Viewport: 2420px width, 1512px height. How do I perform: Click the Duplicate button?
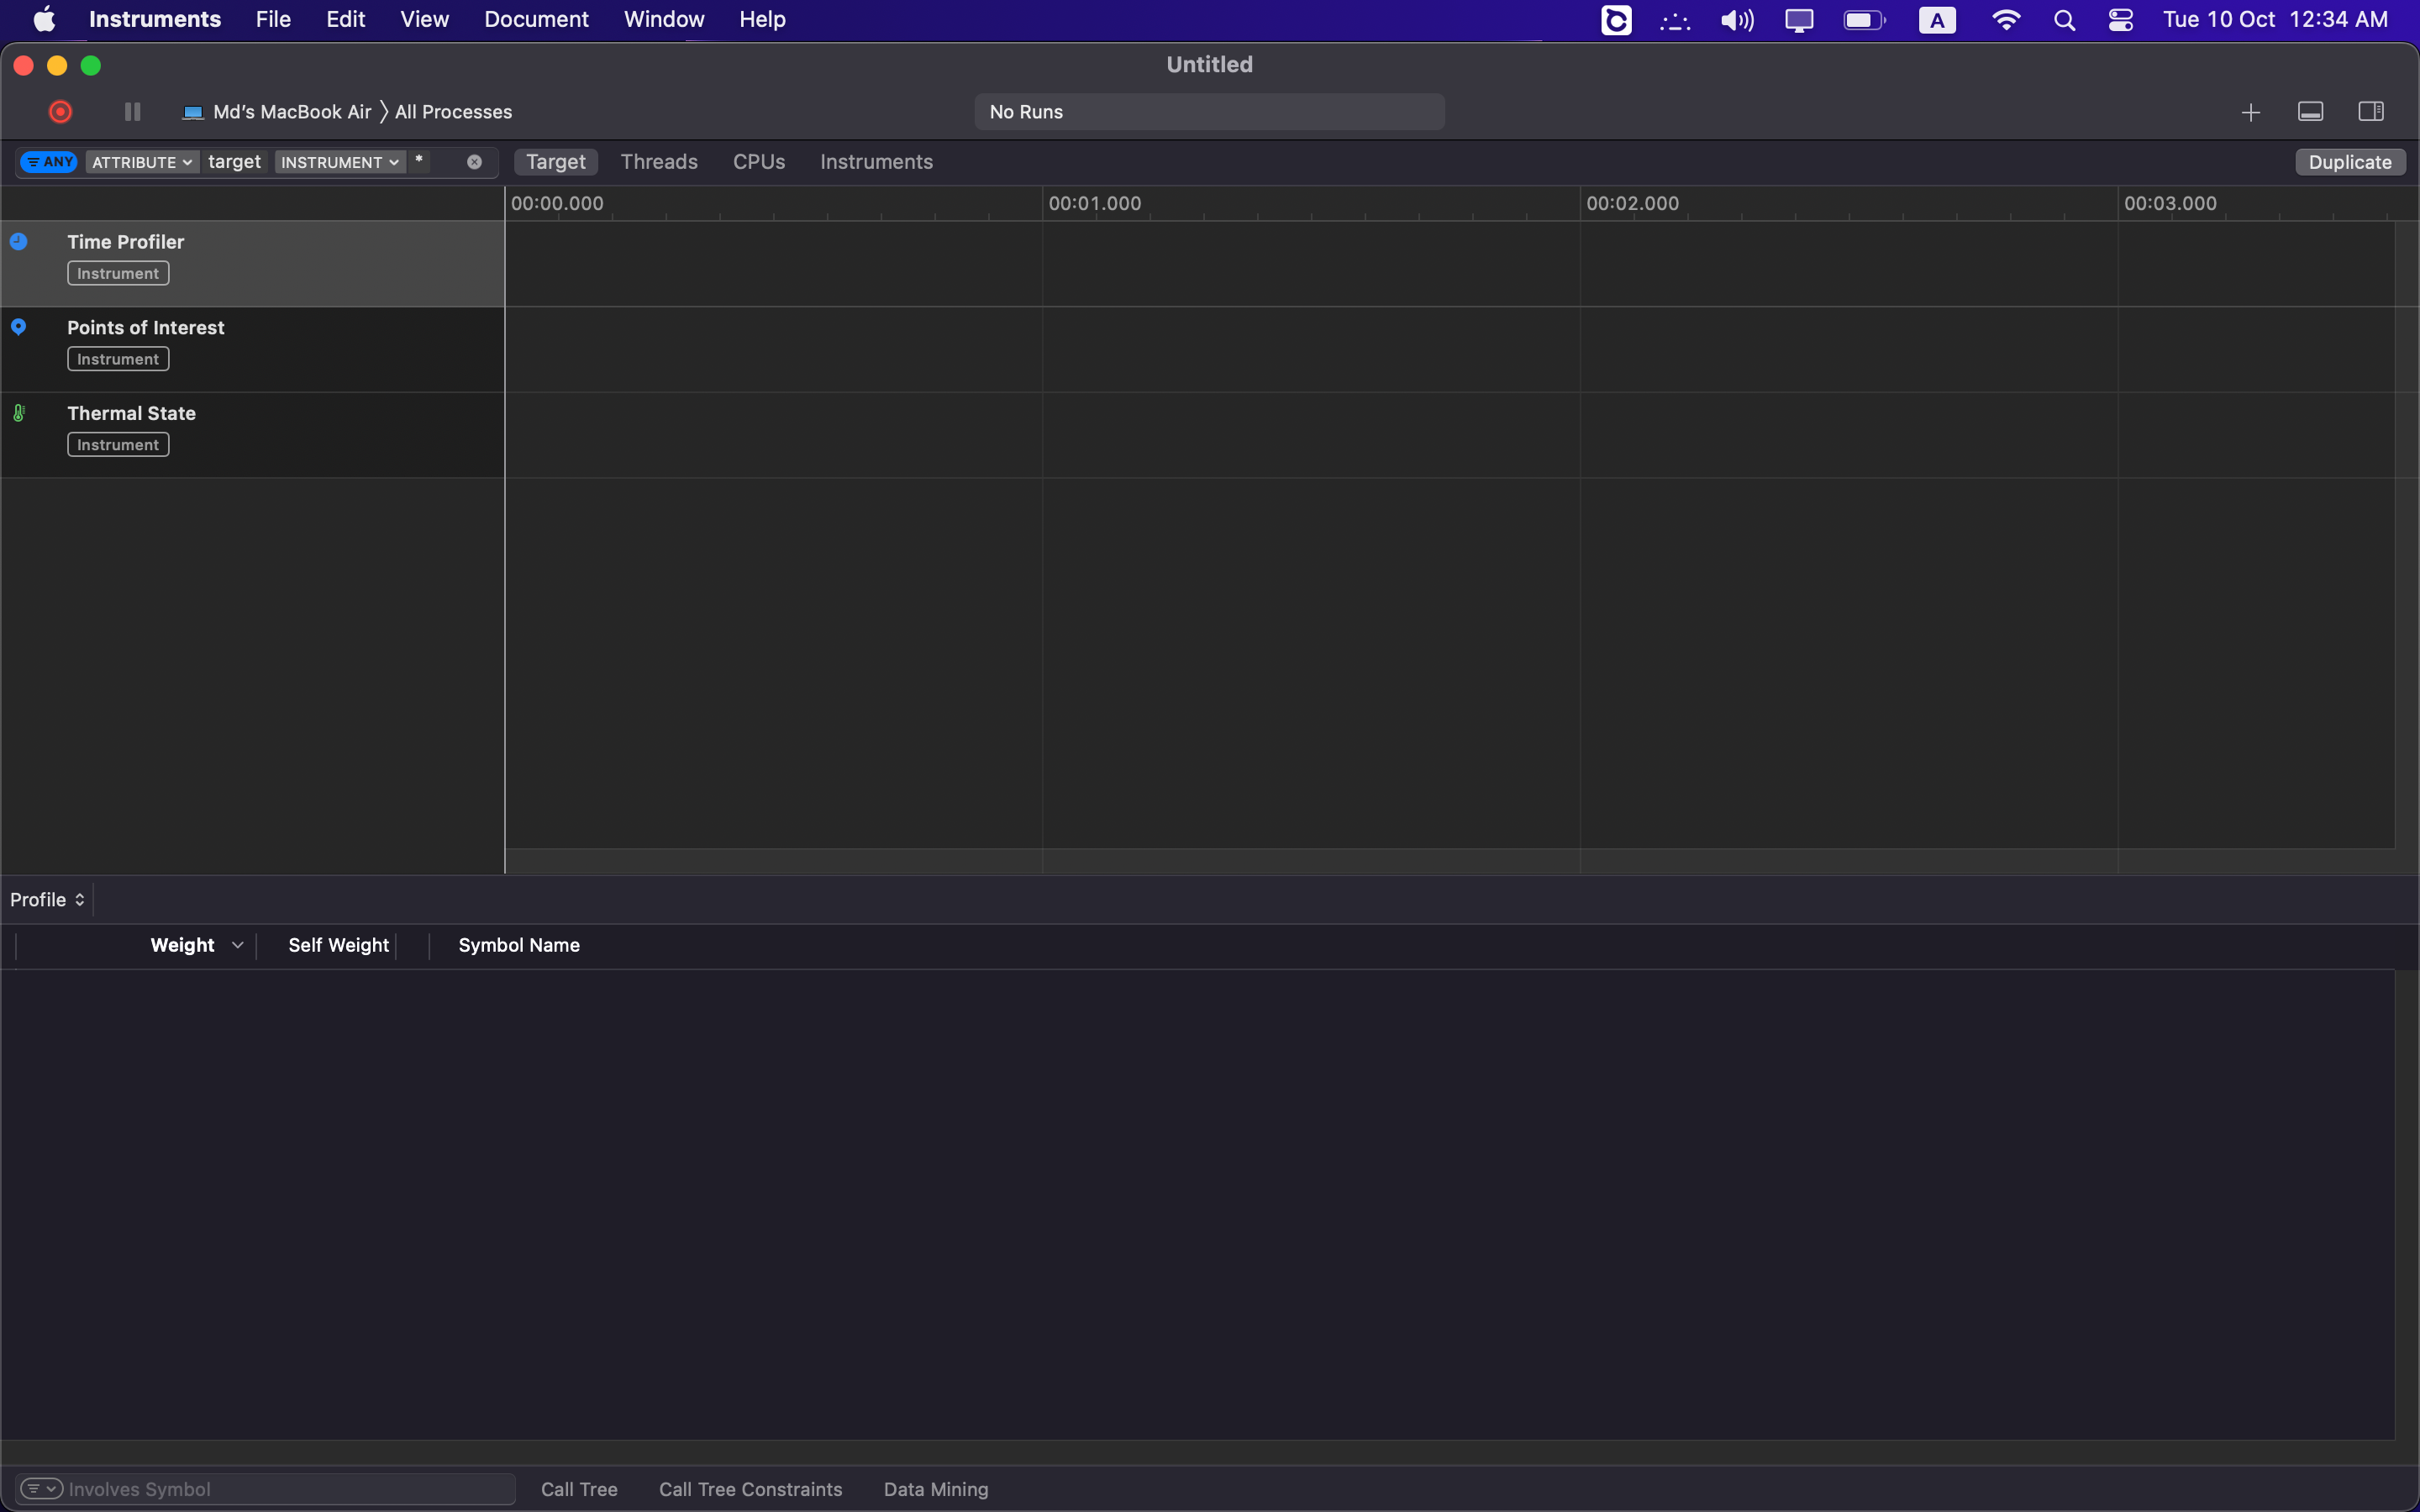point(2350,160)
